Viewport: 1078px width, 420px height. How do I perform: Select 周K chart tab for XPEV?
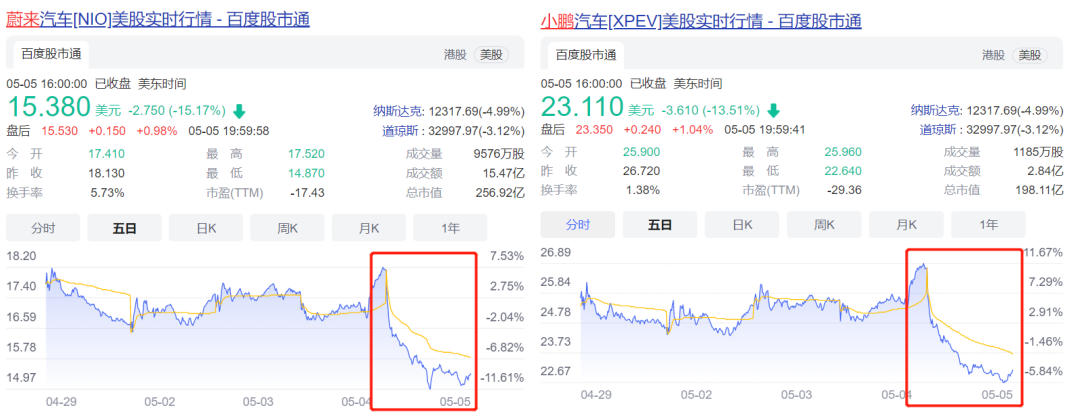(x=824, y=225)
